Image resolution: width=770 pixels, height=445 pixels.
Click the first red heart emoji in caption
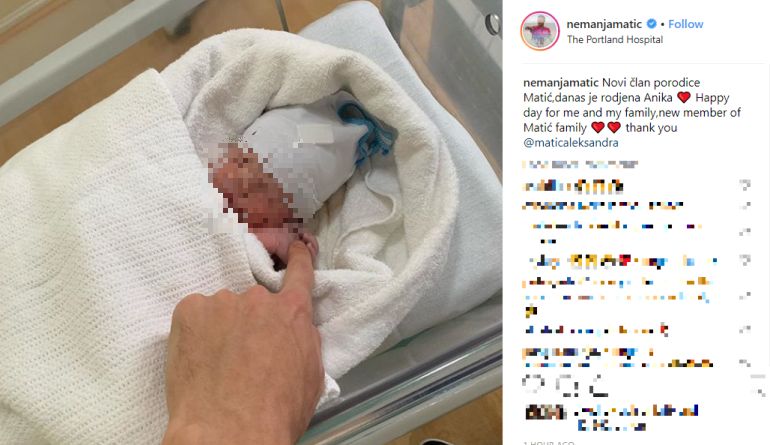(684, 97)
